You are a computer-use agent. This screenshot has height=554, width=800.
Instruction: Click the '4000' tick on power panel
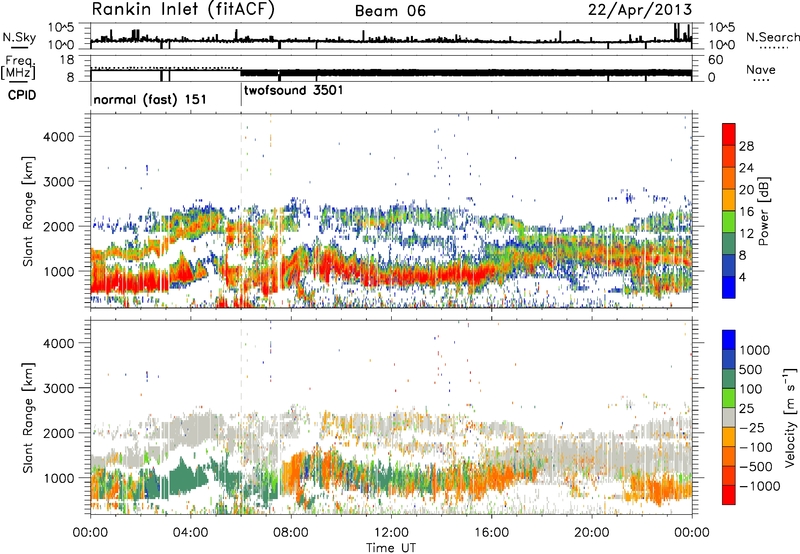(58, 137)
